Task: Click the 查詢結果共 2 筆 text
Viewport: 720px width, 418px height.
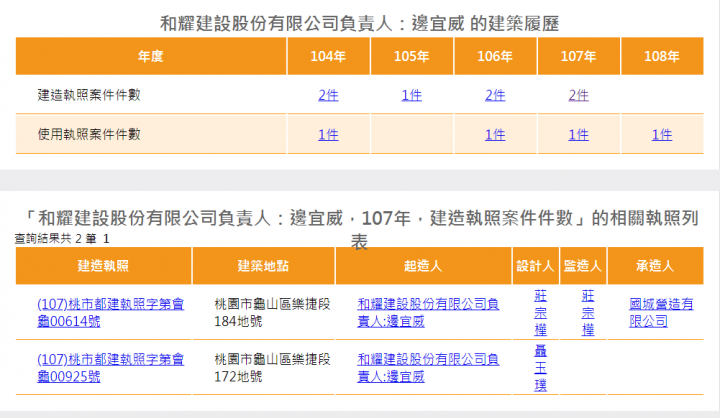Action: pyautogui.click(x=56, y=239)
